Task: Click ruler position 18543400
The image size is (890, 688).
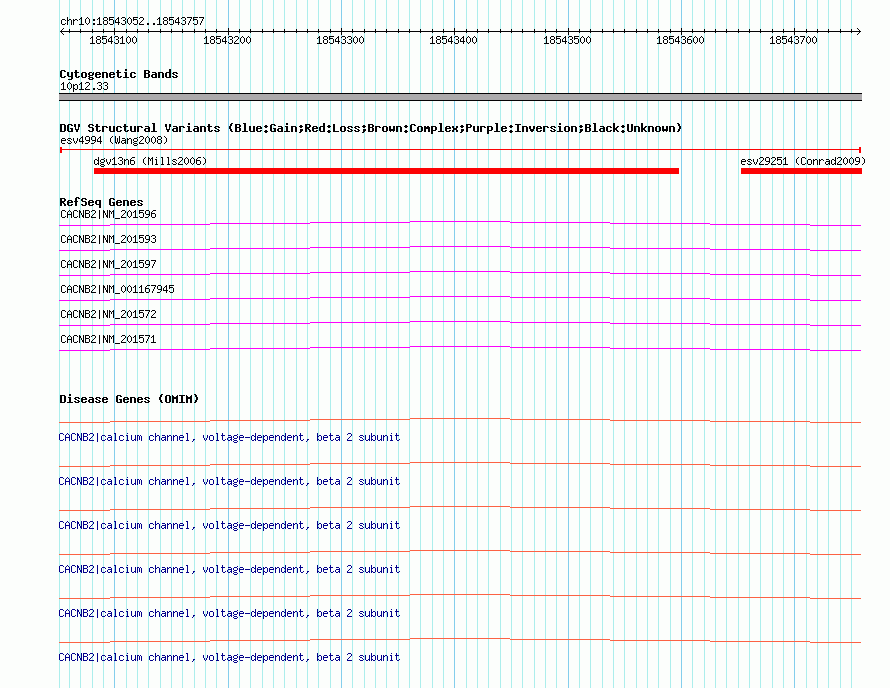Action: pyautogui.click(x=453, y=40)
